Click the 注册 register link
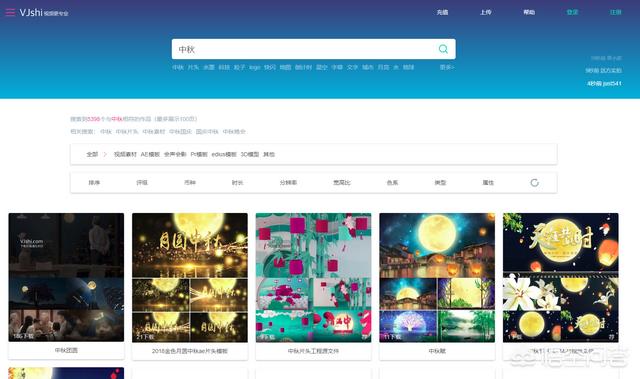 pyautogui.click(x=616, y=12)
